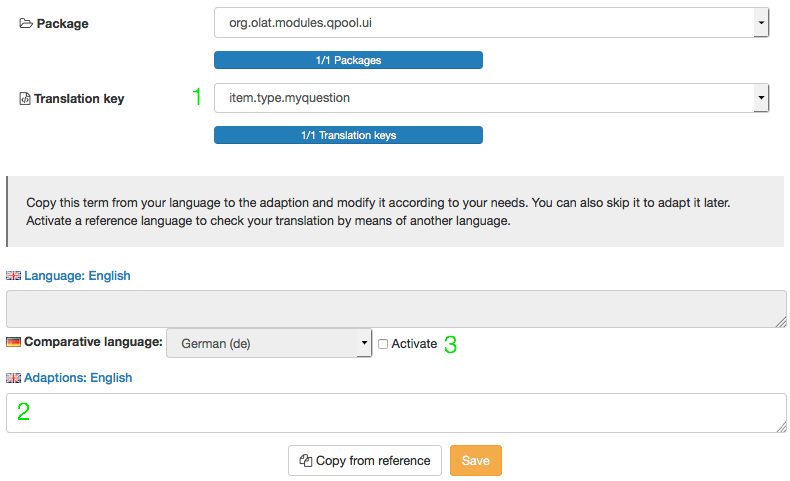The image size is (790, 481).
Task: Enable the Activate checkbox
Action: [x=383, y=344]
